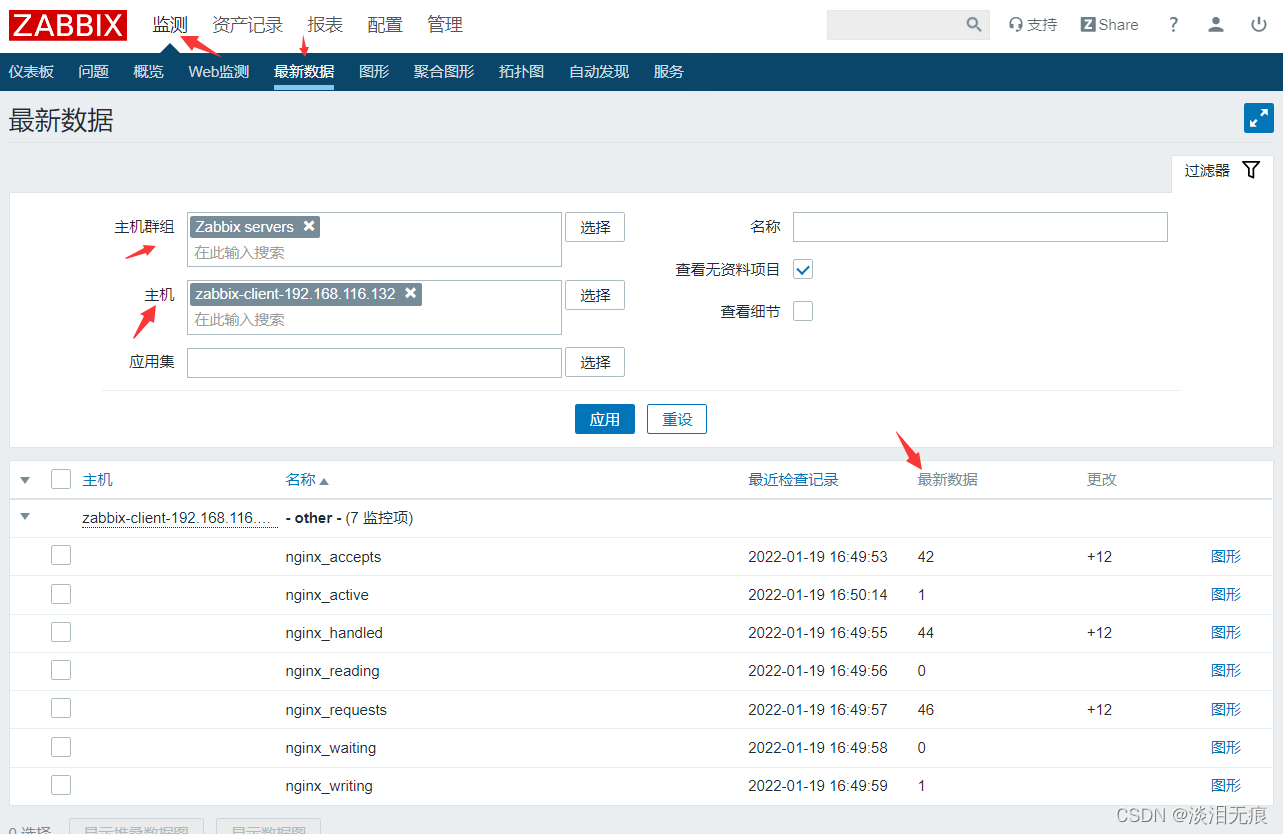The height and width of the screenshot is (834, 1283).
Task: Open 图形 link for nginx_accepts
Action: click(x=1226, y=556)
